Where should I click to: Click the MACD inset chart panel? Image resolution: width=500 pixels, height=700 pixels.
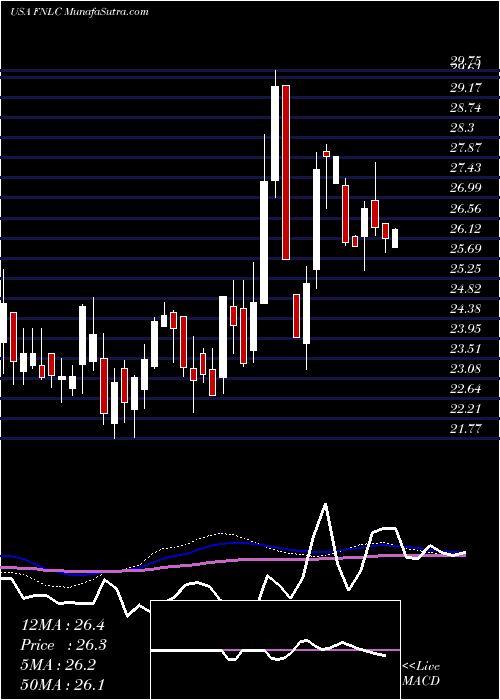pyautogui.click(x=276, y=650)
